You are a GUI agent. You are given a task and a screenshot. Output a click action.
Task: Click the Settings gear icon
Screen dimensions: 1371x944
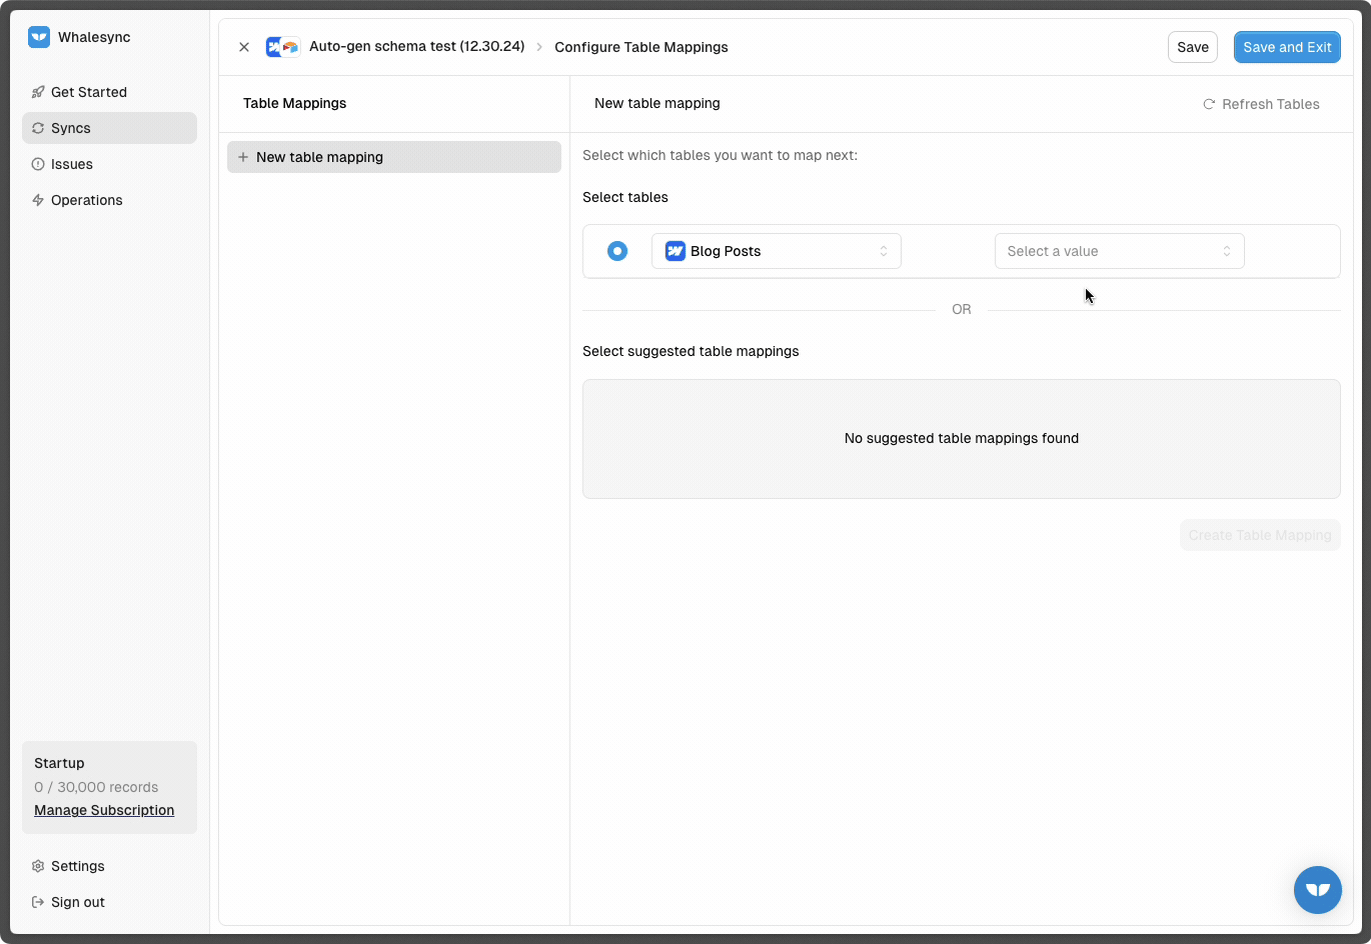(x=38, y=866)
